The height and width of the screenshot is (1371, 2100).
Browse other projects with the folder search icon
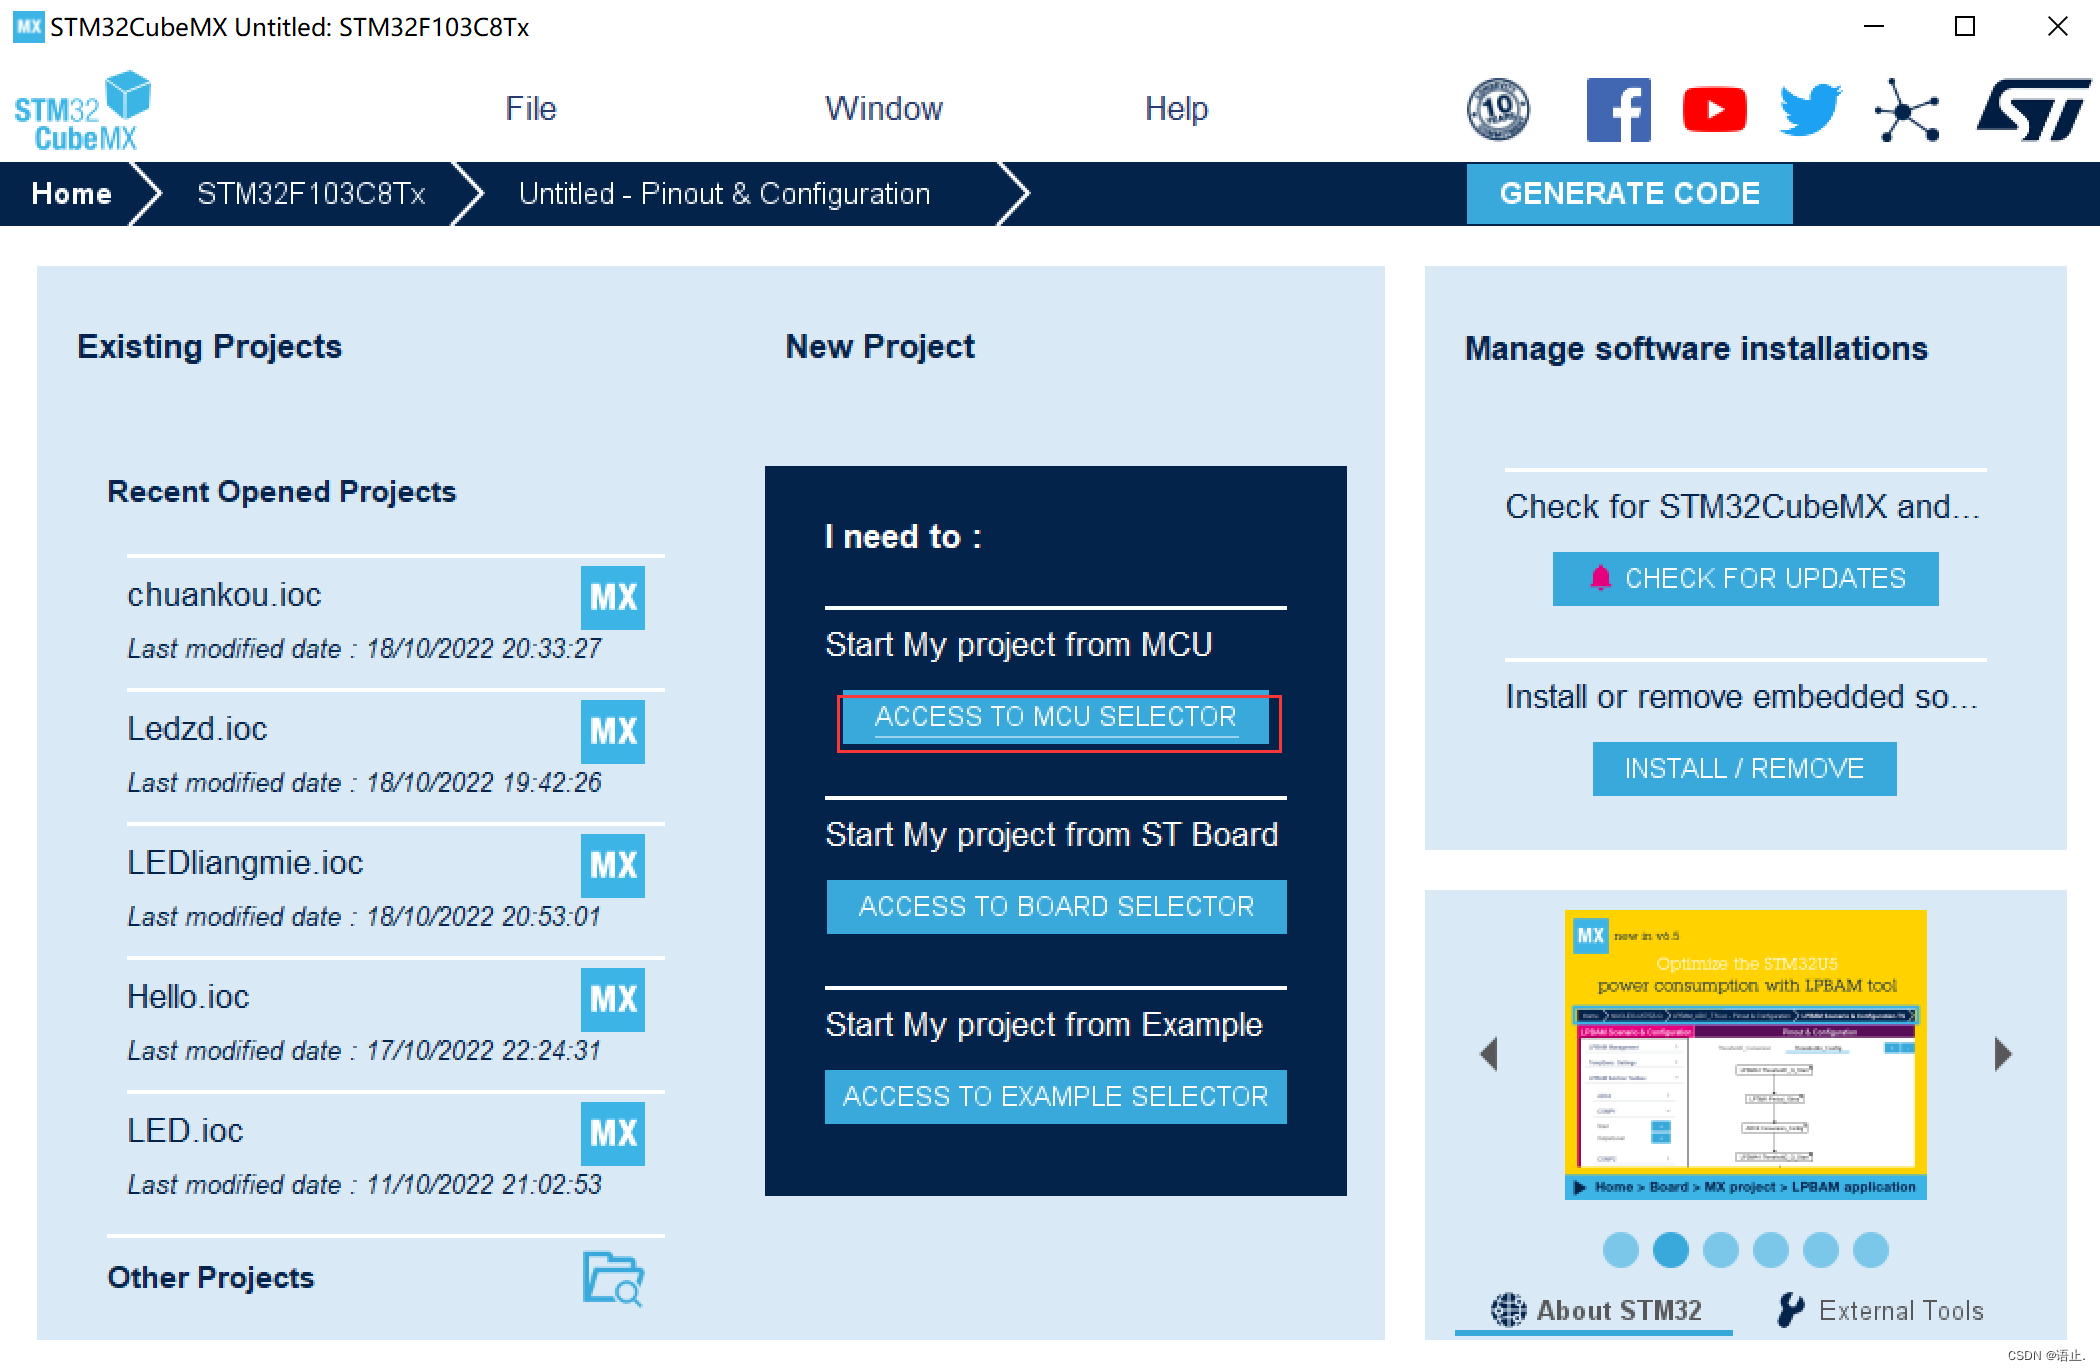click(612, 1279)
